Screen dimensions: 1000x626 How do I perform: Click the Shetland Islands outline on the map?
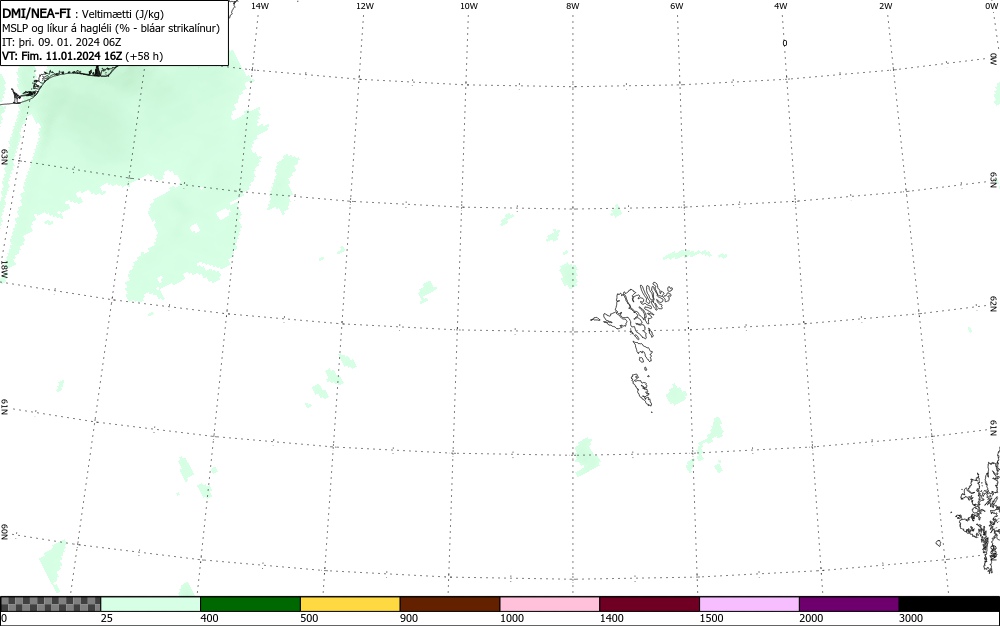978,510
